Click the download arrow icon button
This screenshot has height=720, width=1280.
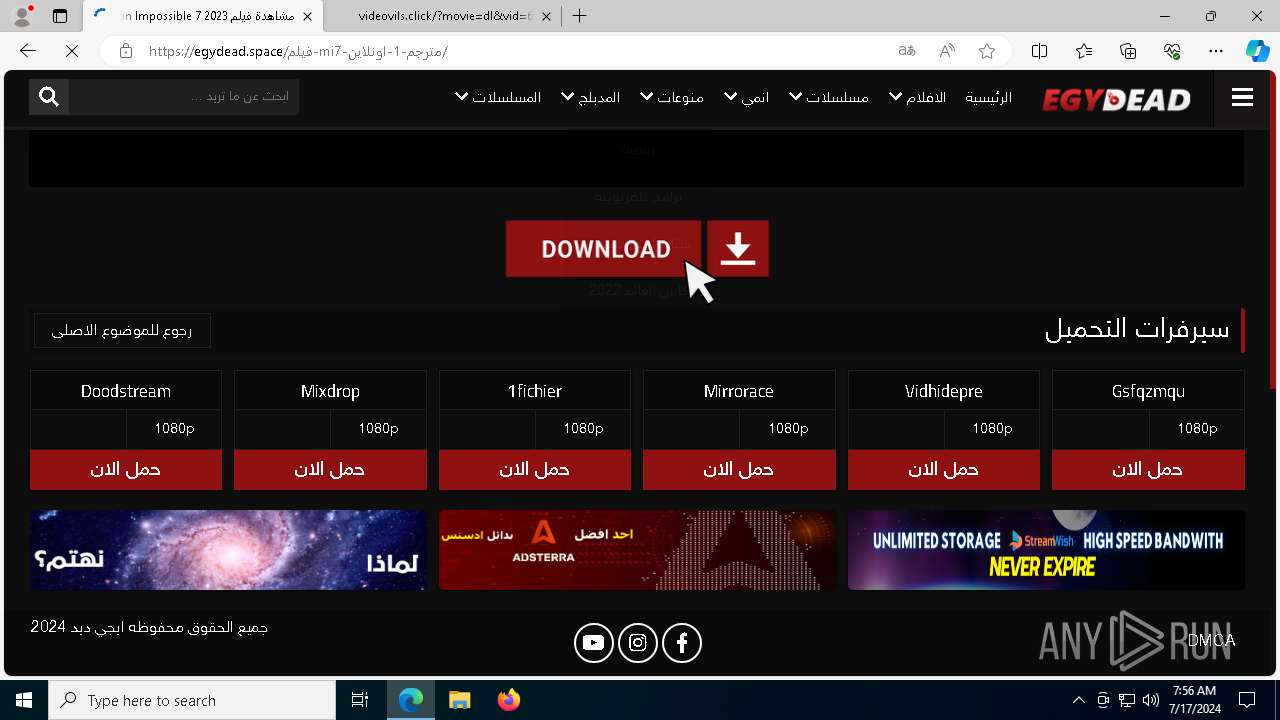738,248
